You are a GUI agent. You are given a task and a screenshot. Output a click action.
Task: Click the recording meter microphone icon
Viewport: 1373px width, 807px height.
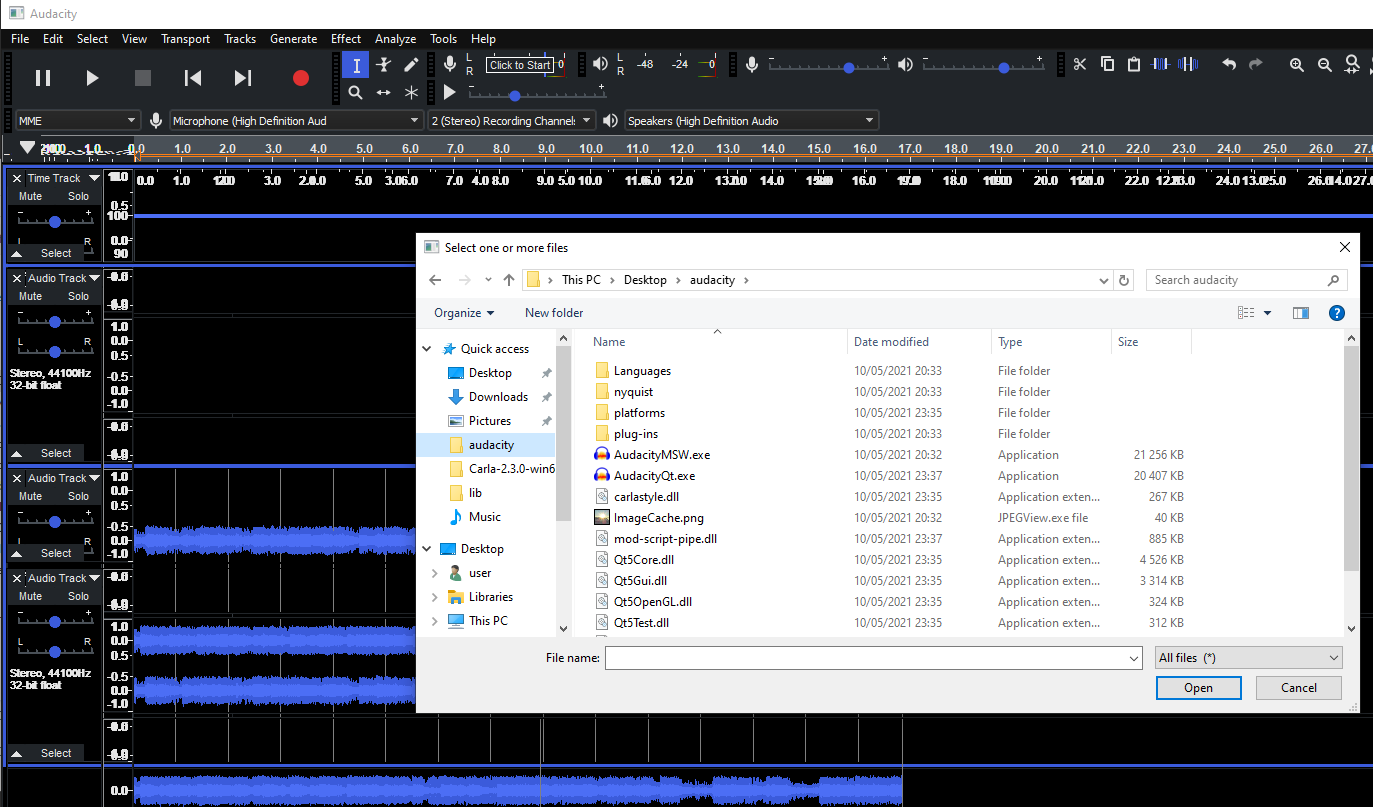[450, 65]
